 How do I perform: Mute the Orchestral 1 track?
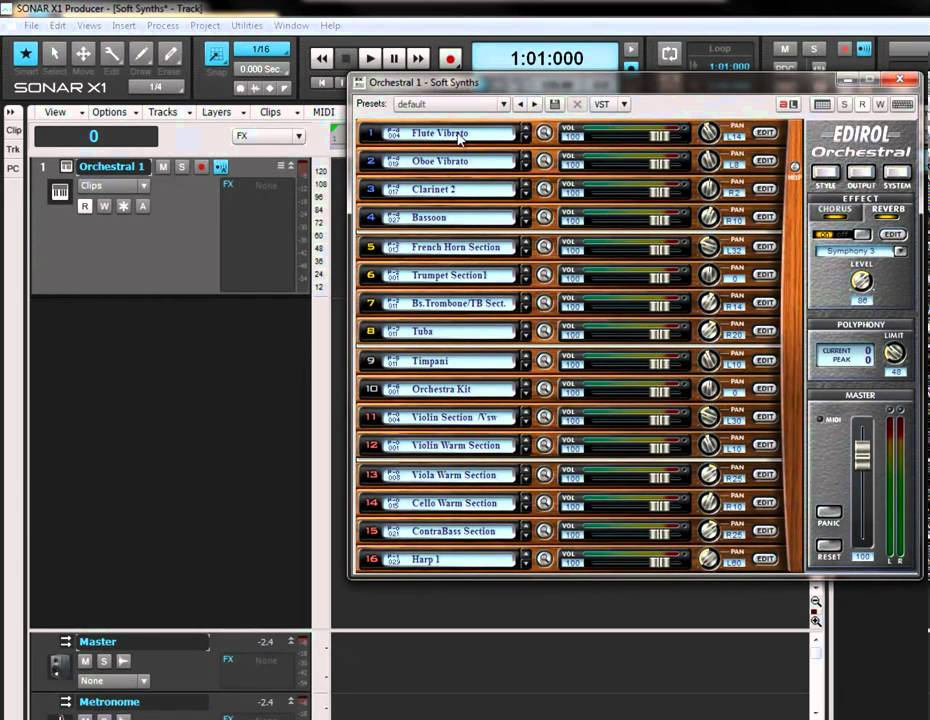(x=163, y=167)
